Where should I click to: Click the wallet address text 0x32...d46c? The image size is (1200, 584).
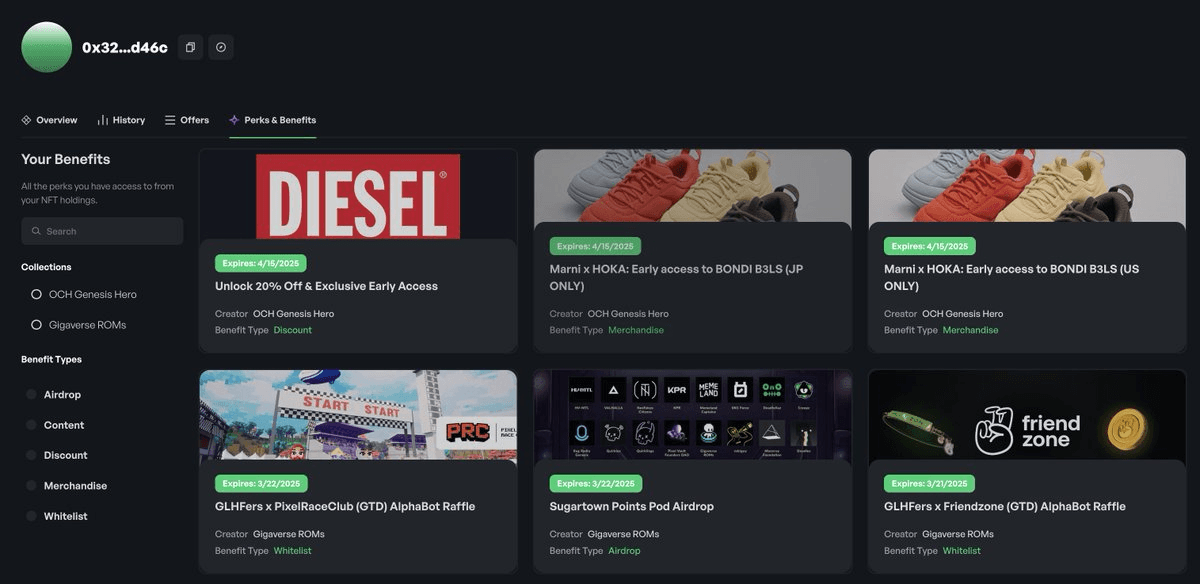125,47
